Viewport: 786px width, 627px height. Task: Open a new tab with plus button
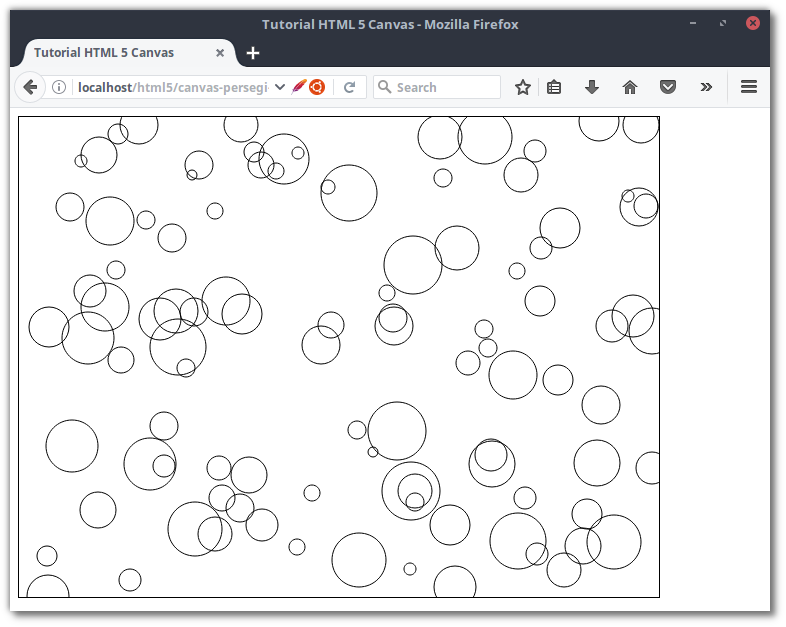point(253,53)
